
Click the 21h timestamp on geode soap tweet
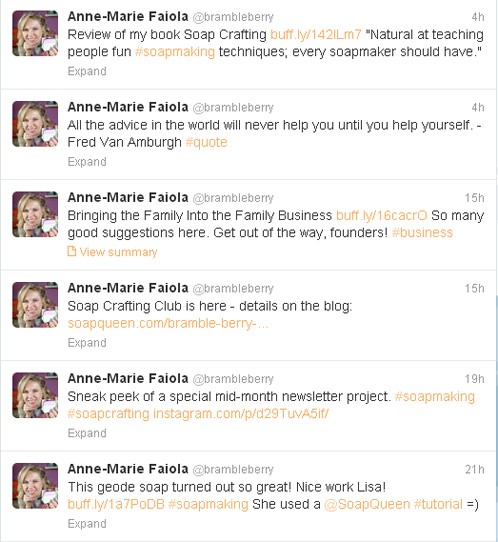(474, 469)
